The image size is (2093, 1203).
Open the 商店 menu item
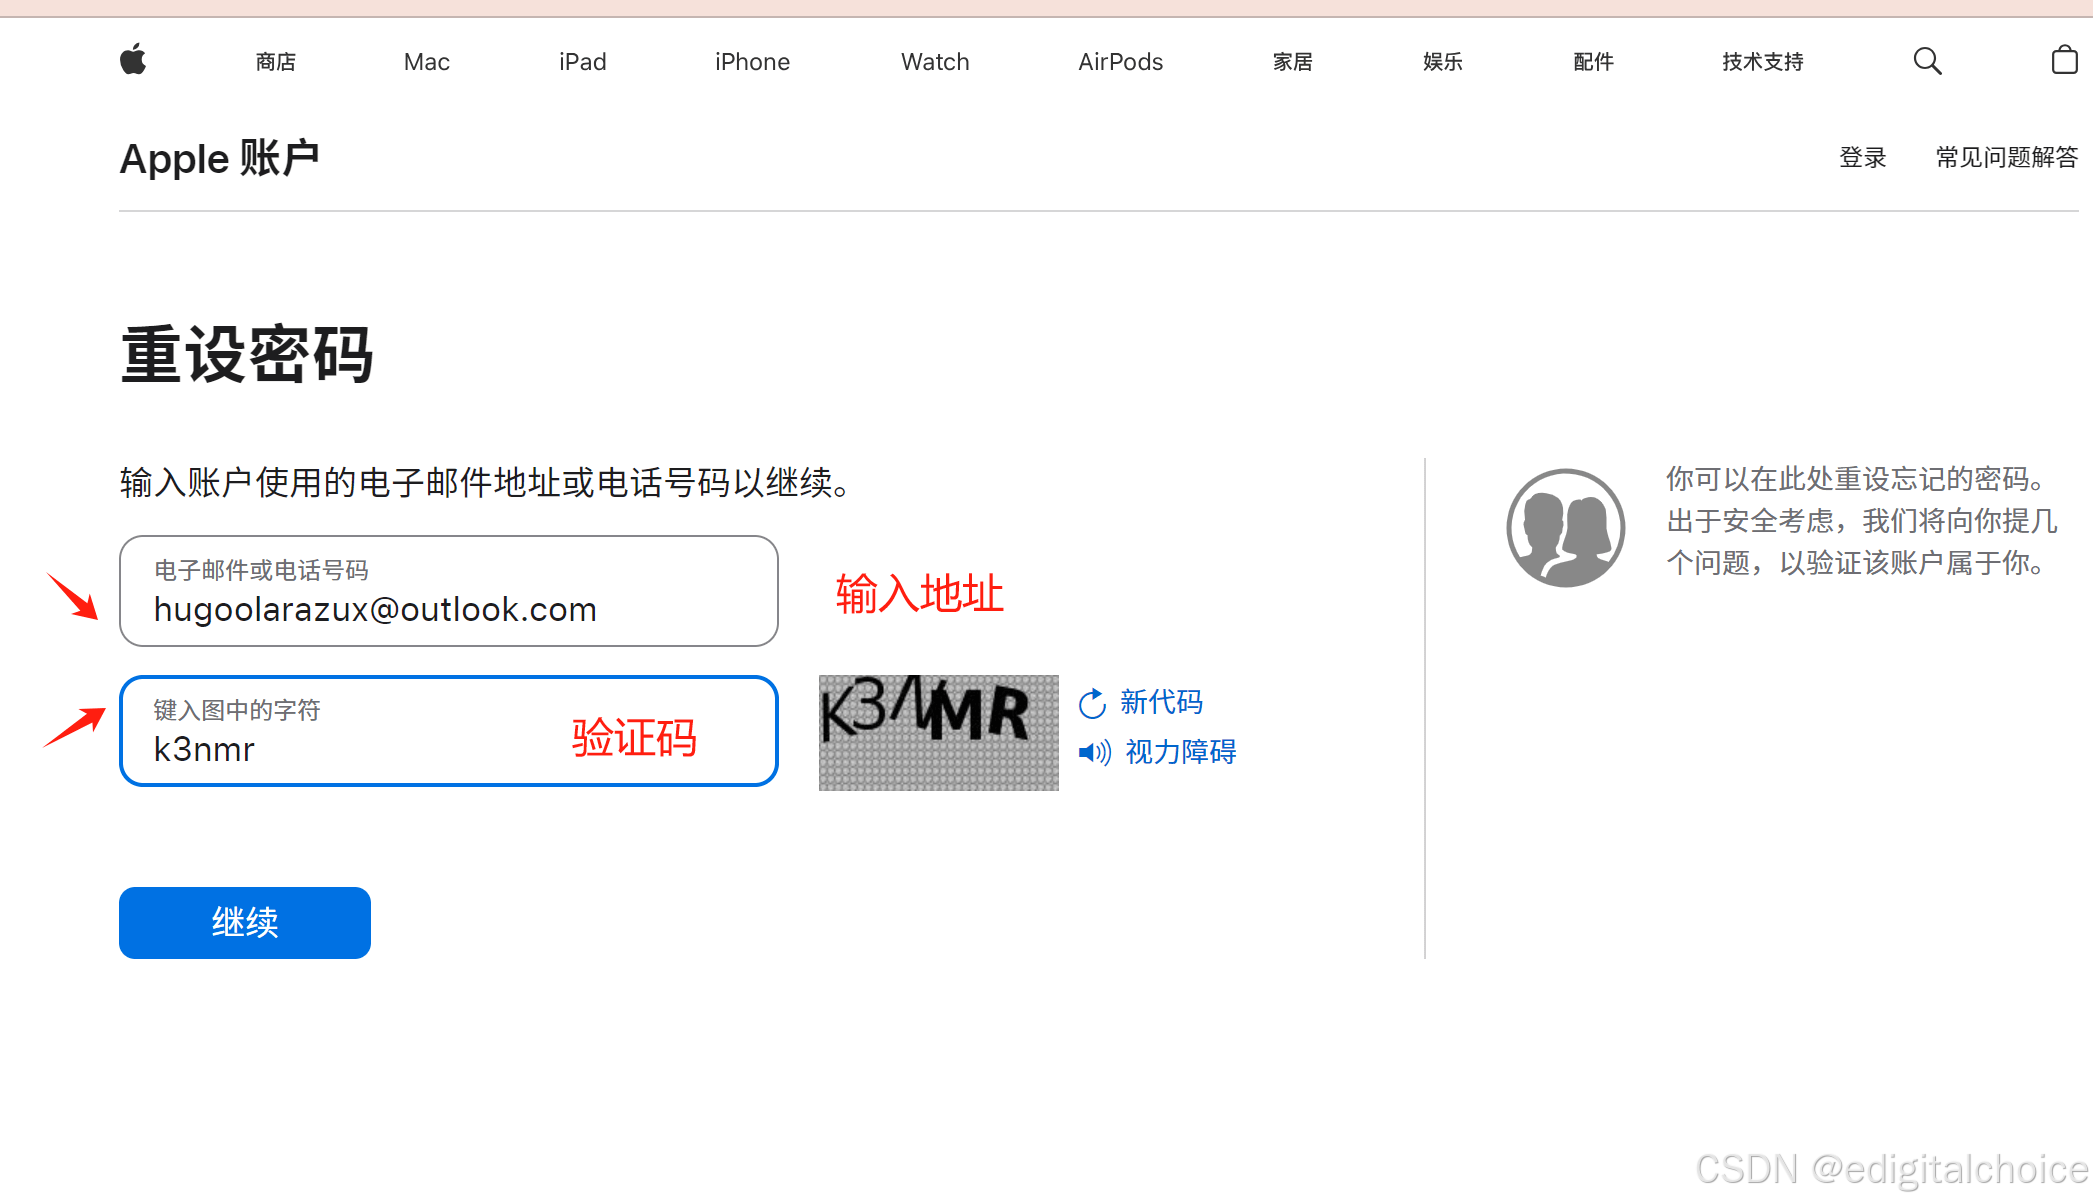(276, 62)
